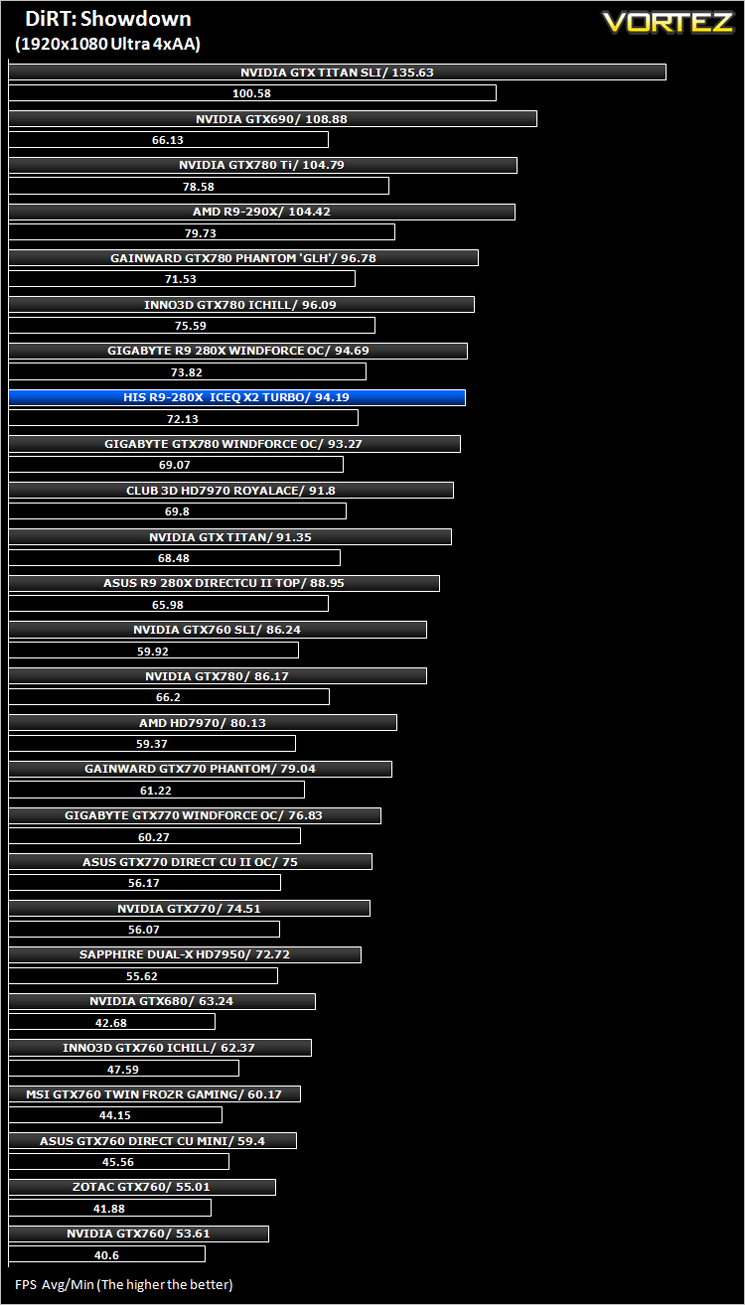Click GIGABYTE GTX780 WINDFORCE OC/ 93.27 bar
This screenshot has width=745, height=1305.
coord(234,444)
